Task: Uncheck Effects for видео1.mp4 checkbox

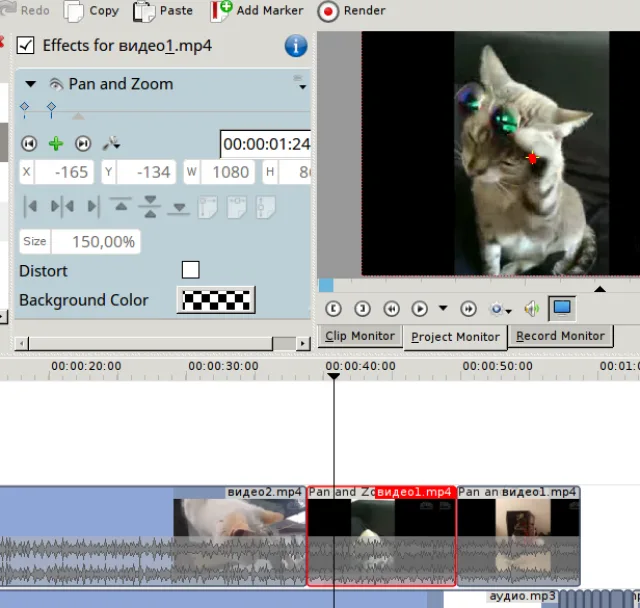Action: tap(25, 45)
